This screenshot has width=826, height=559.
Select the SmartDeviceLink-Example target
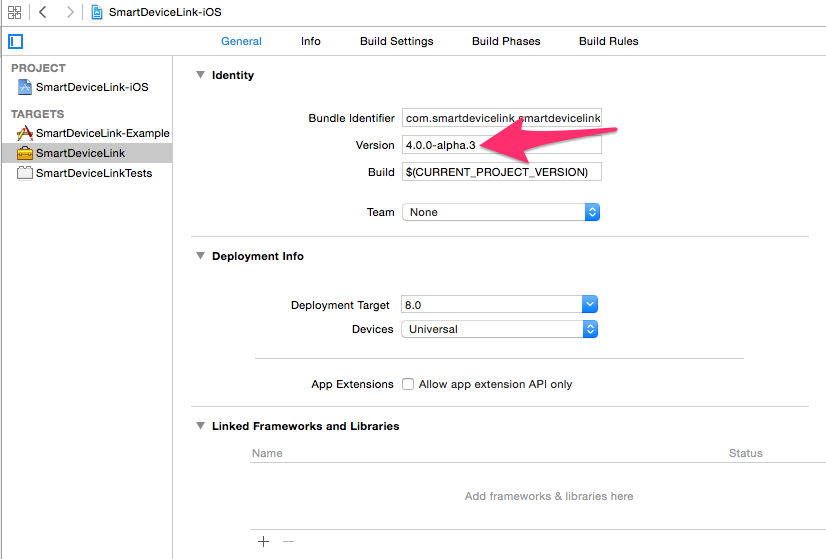click(87, 133)
